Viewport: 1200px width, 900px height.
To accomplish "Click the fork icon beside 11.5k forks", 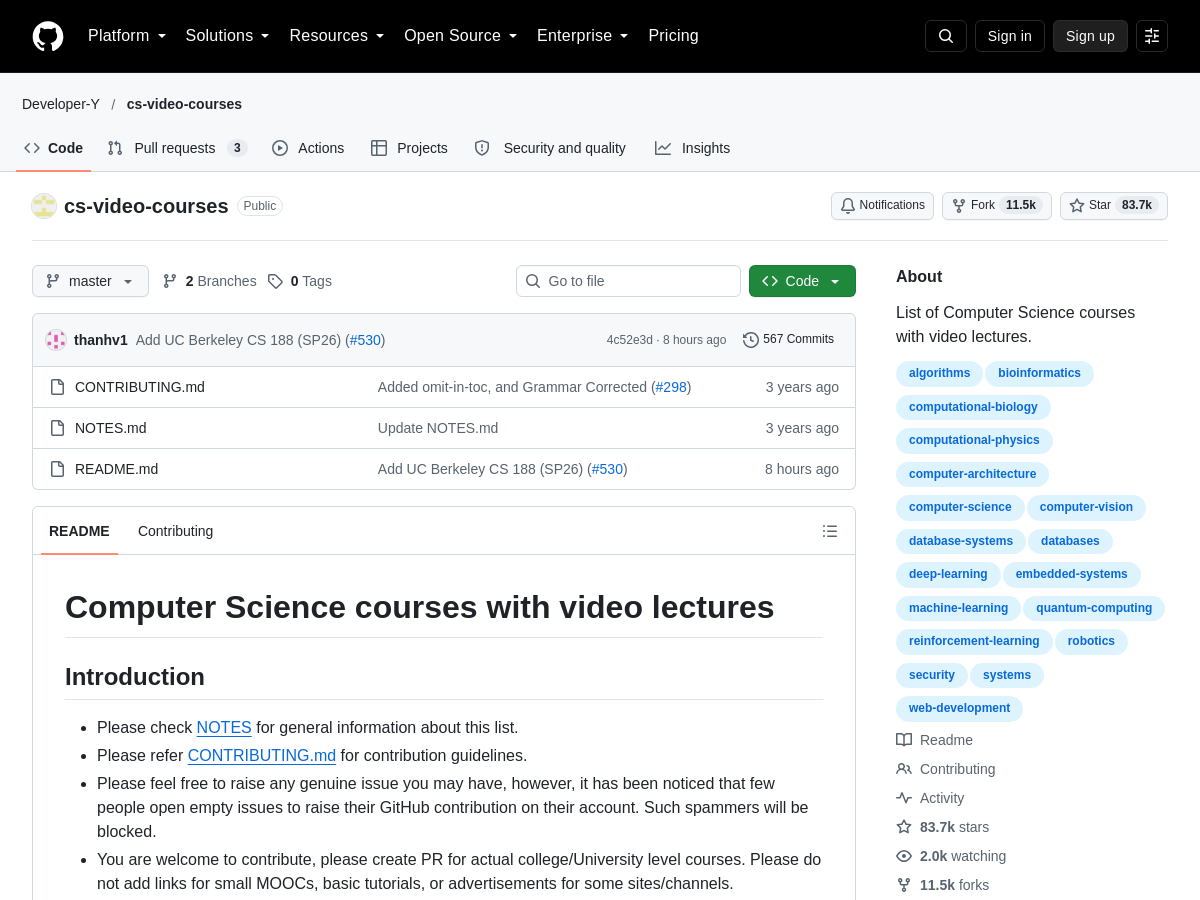I will coord(904,885).
